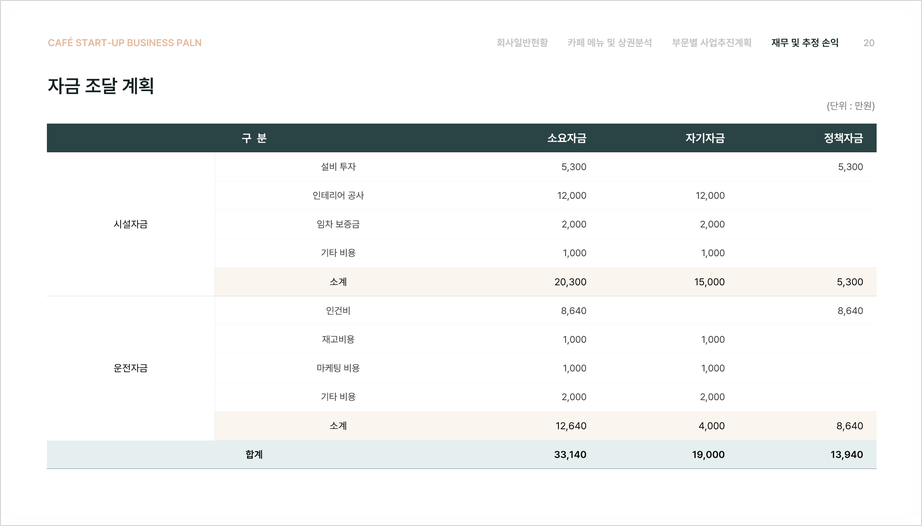922x526 pixels.
Task: Select 인테리어 공사 소요자금 value 12,000
Action: (572, 196)
